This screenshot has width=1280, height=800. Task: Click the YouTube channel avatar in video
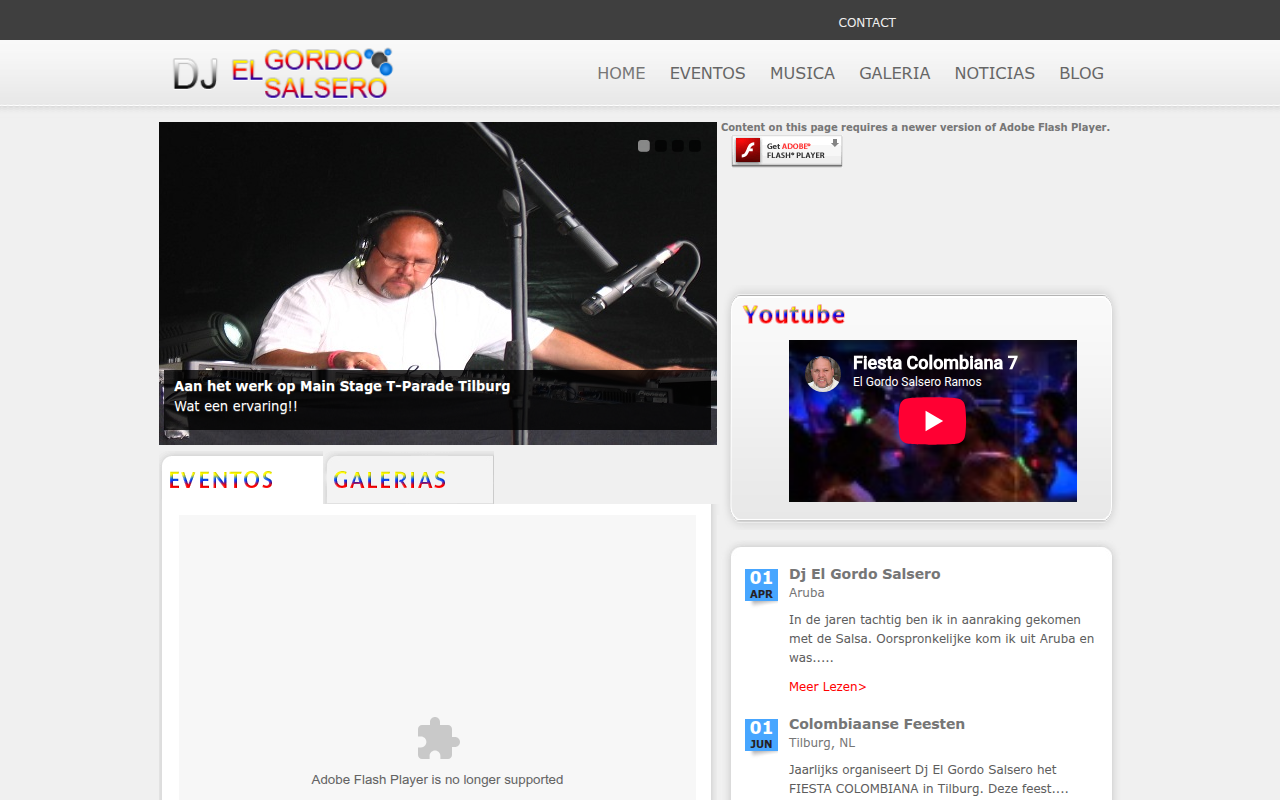pos(823,374)
